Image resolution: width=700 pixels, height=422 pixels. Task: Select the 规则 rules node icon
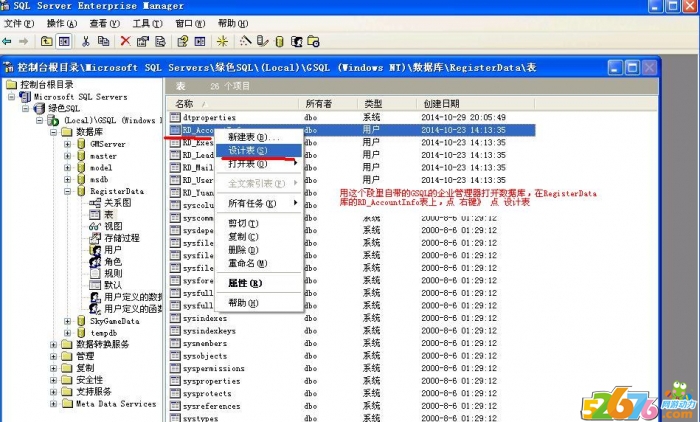coord(95,273)
